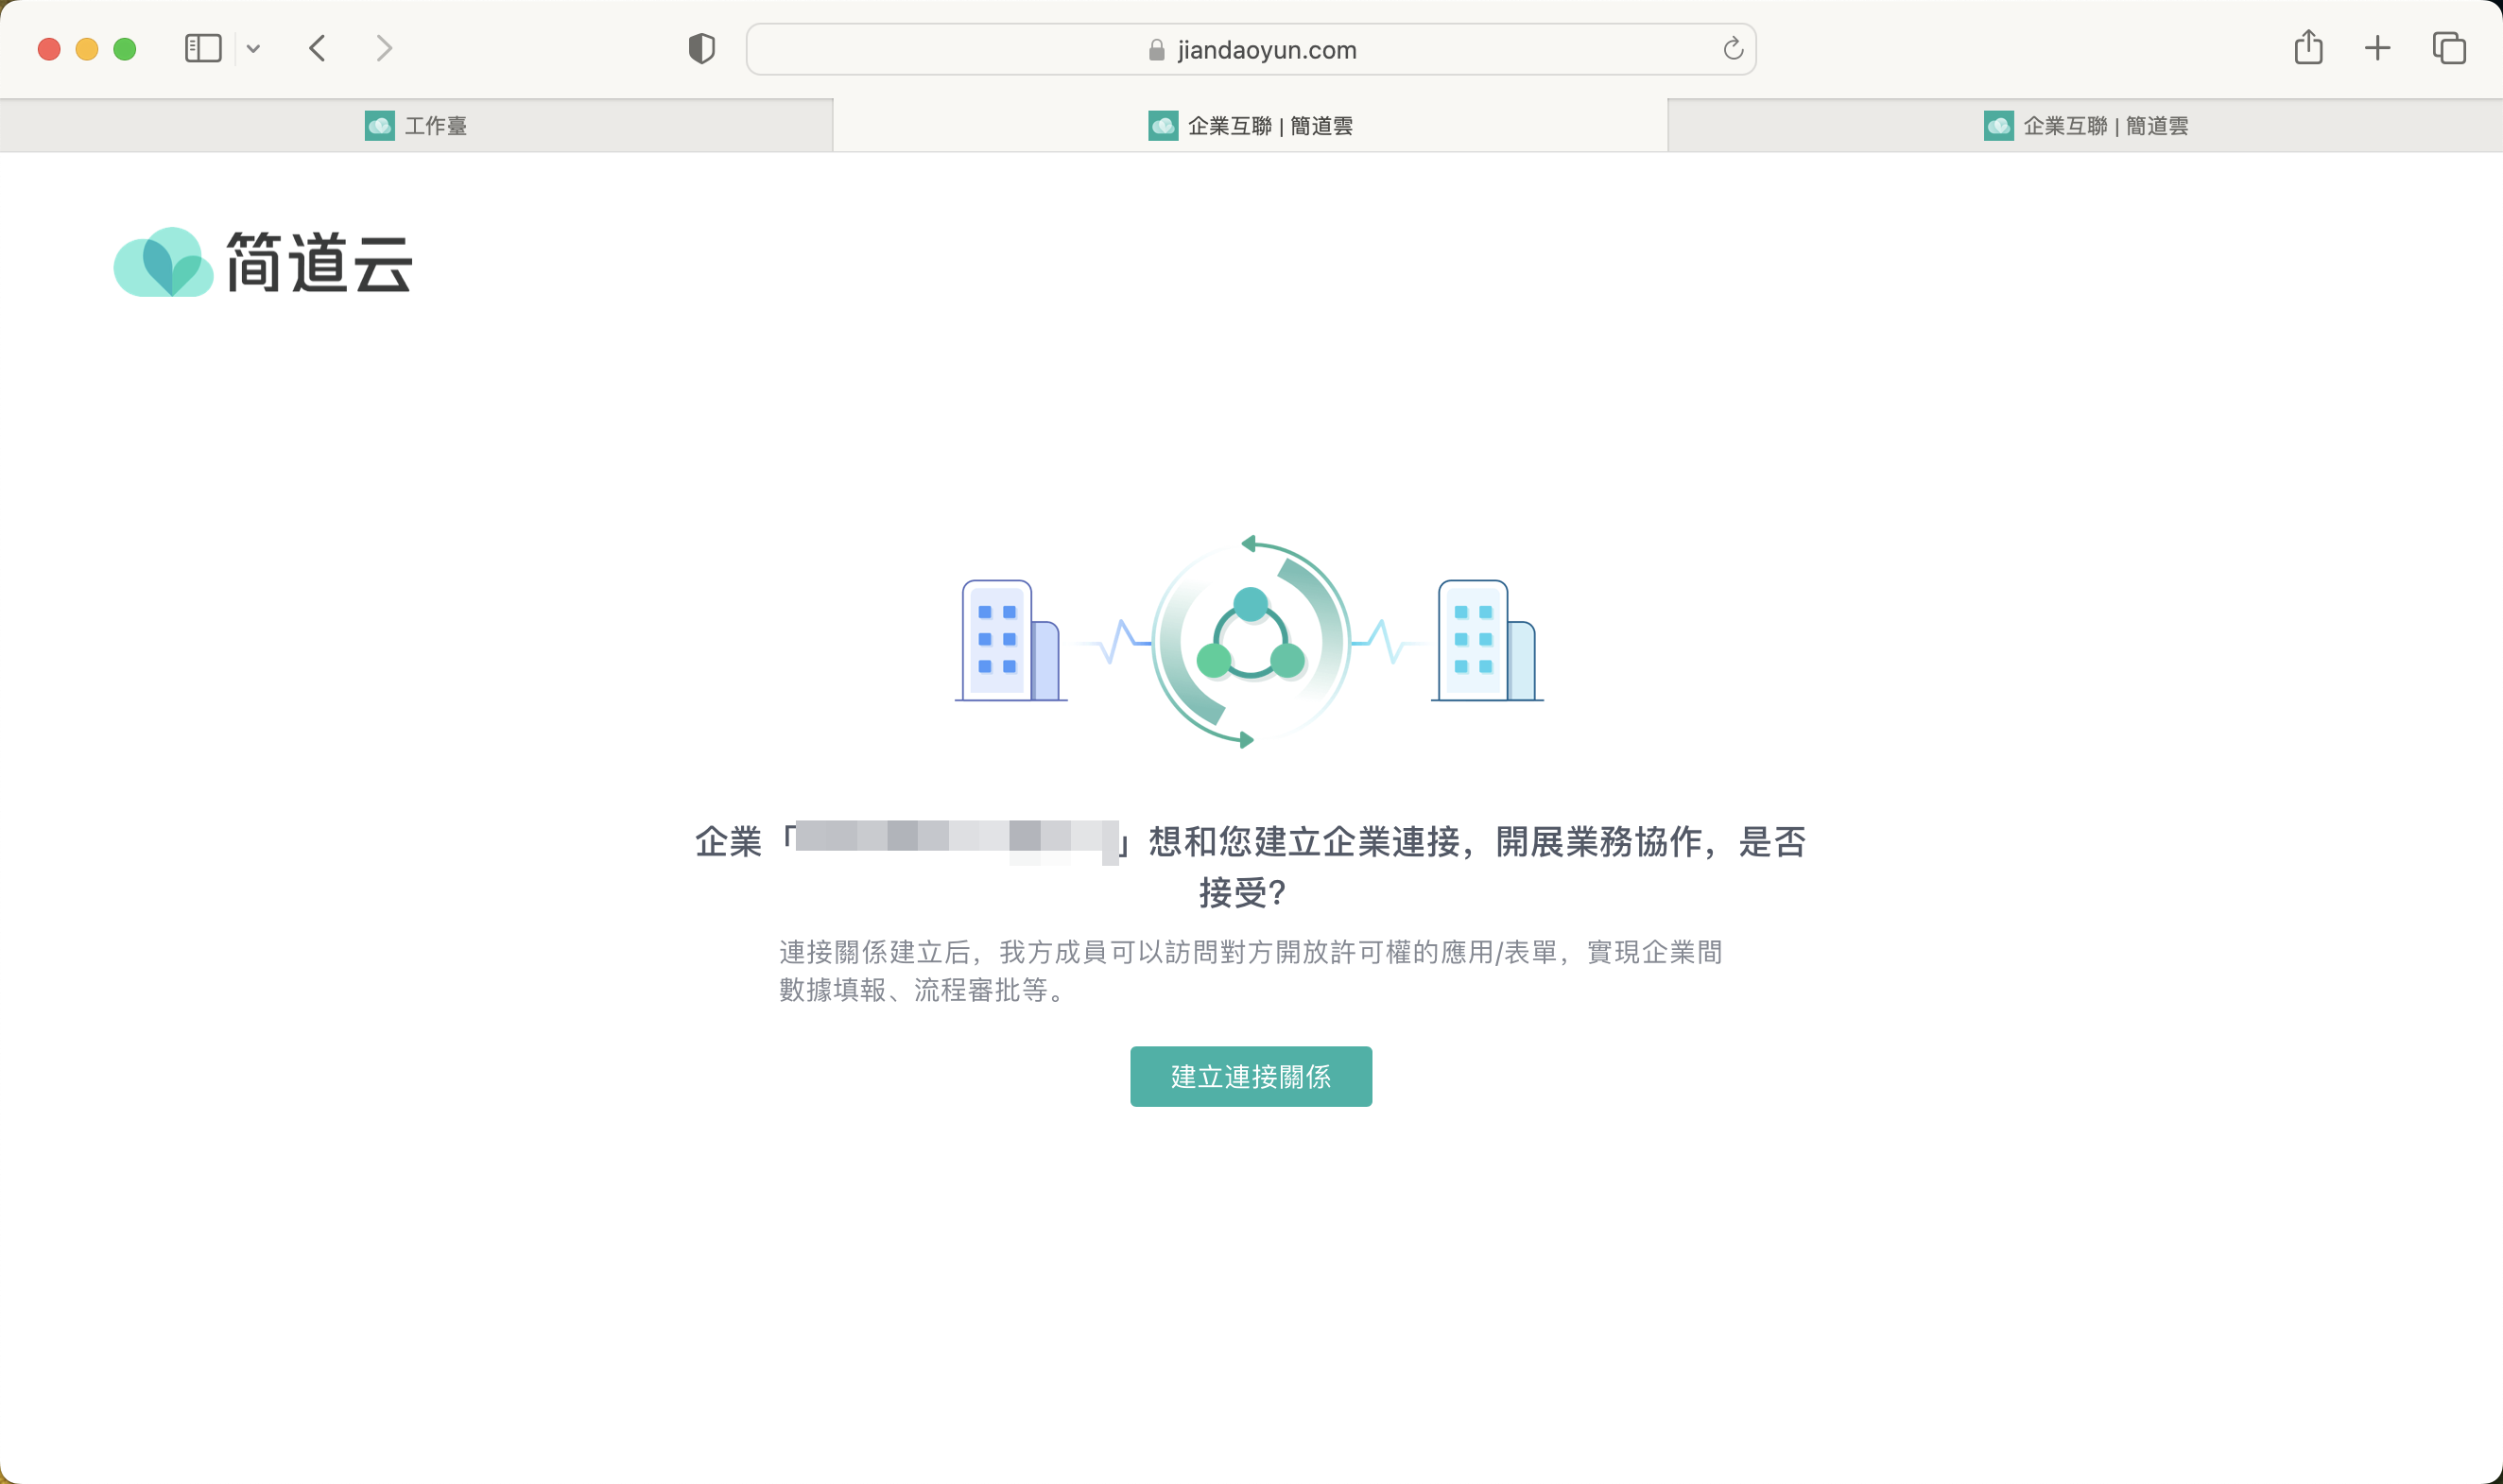Click the jiandaoyun.com address bar

coord(1265,50)
